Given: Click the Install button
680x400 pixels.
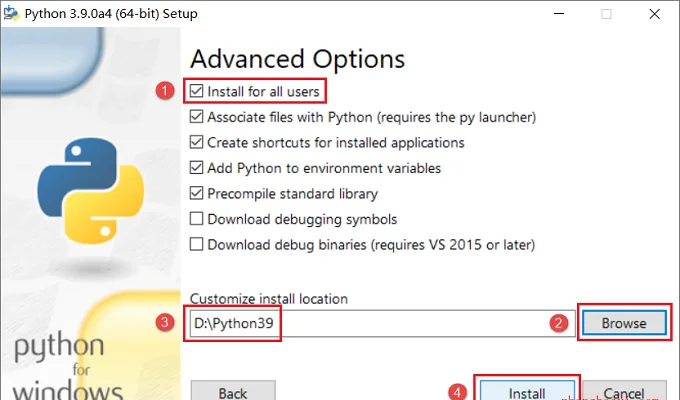Looking at the screenshot, I should click(x=527, y=390).
